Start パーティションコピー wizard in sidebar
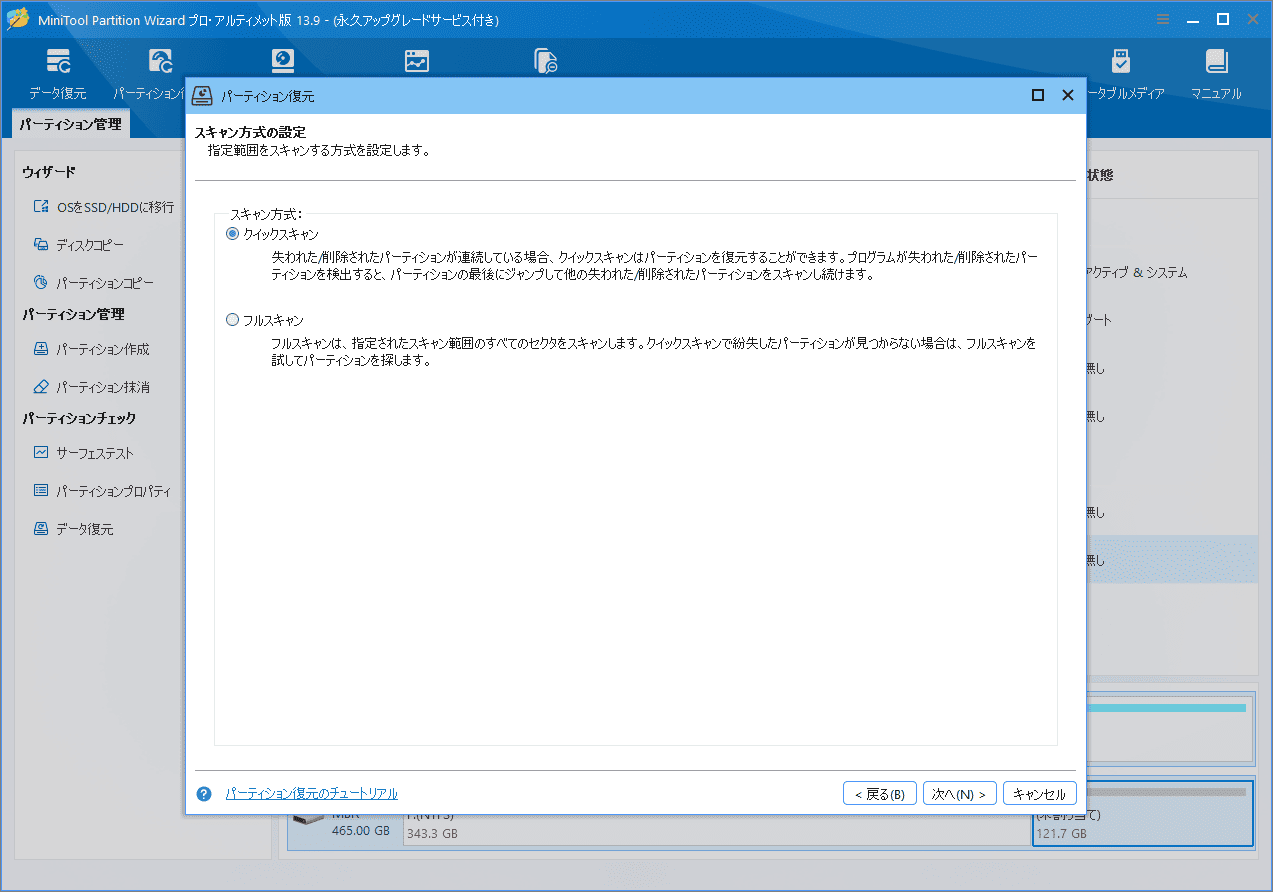Viewport: 1273px width, 892px height. pyautogui.click(x=93, y=283)
